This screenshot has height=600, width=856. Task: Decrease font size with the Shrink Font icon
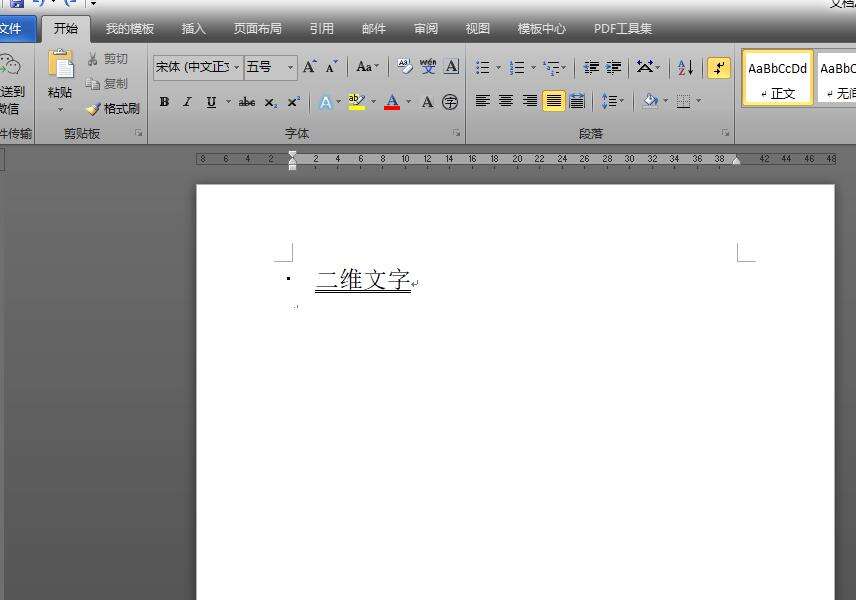click(x=331, y=67)
